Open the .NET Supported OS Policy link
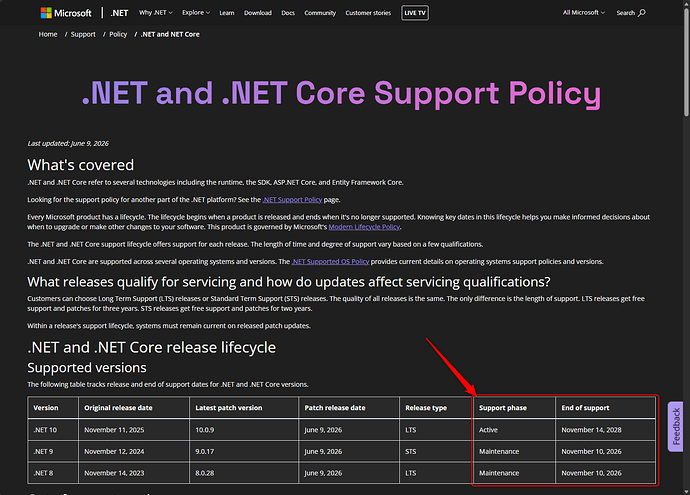 [x=330, y=262]
